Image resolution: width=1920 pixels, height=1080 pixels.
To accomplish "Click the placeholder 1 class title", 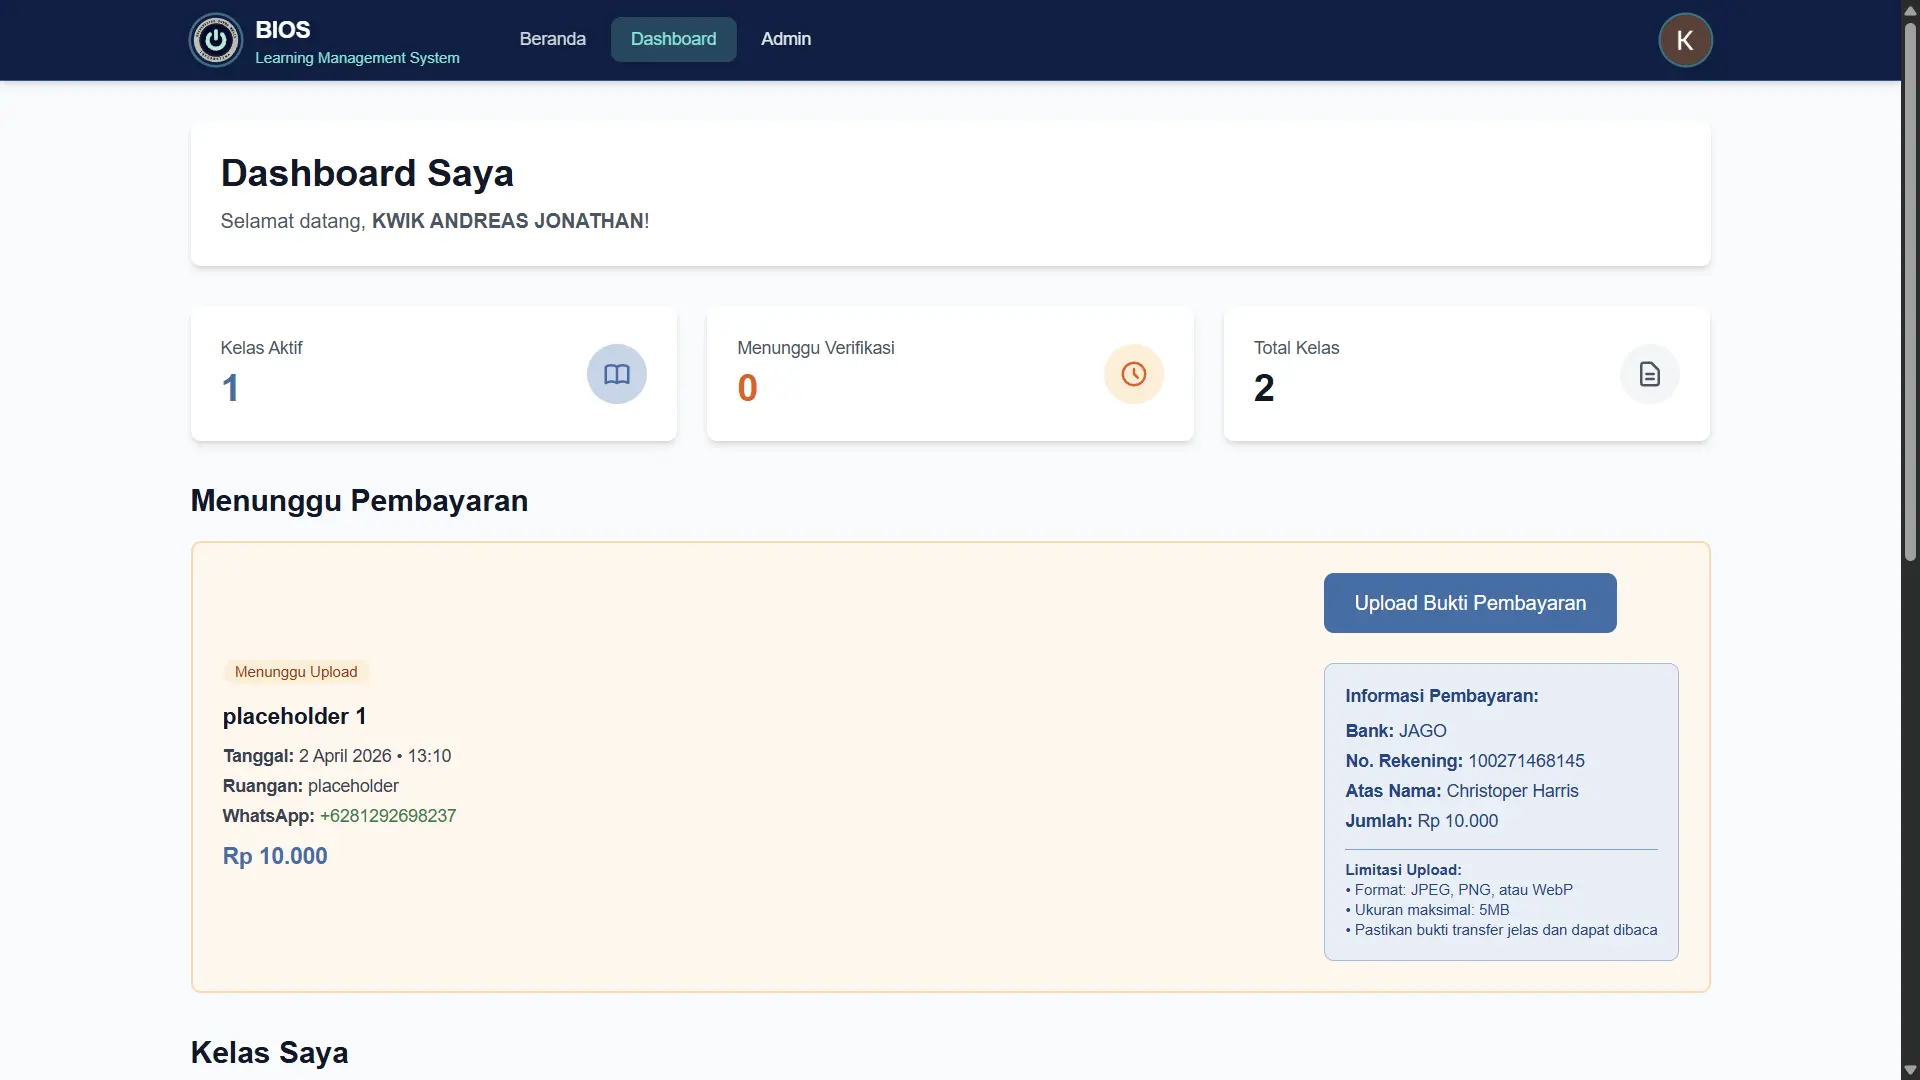I will coord(294,716).
